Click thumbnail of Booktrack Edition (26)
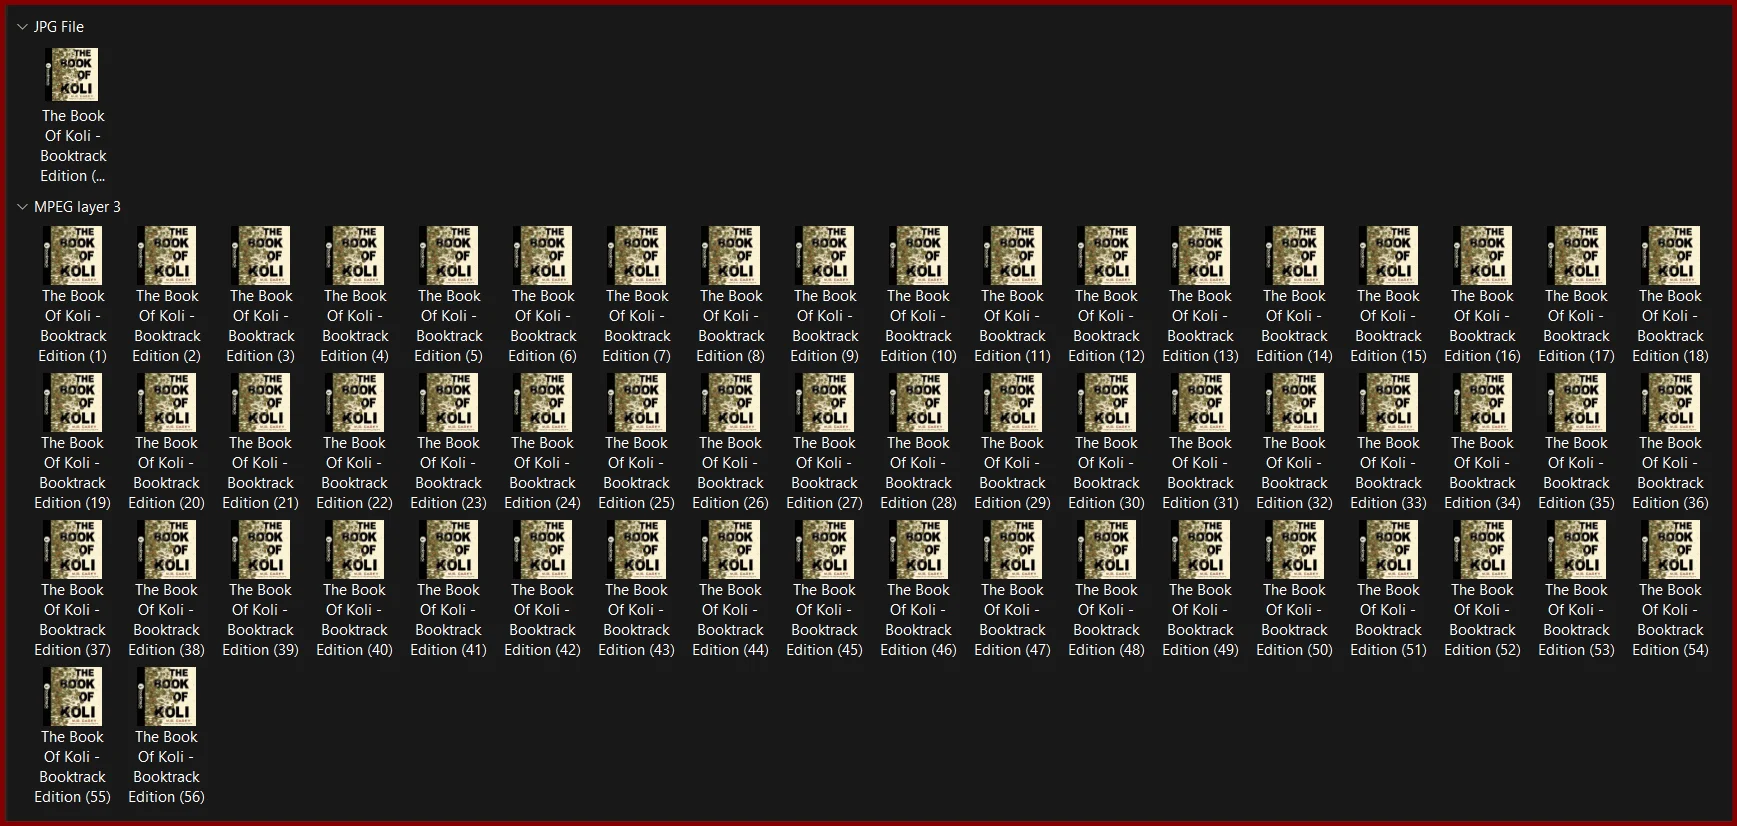This screenshot has width=1737, height=826. 731,402
